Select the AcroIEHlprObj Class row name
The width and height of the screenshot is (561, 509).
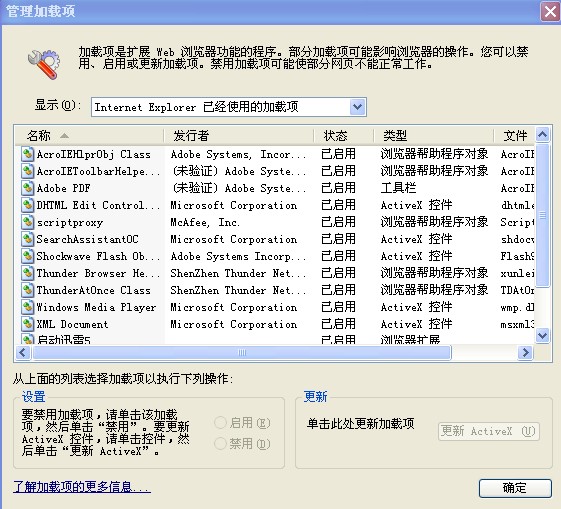tap(94, 155)
